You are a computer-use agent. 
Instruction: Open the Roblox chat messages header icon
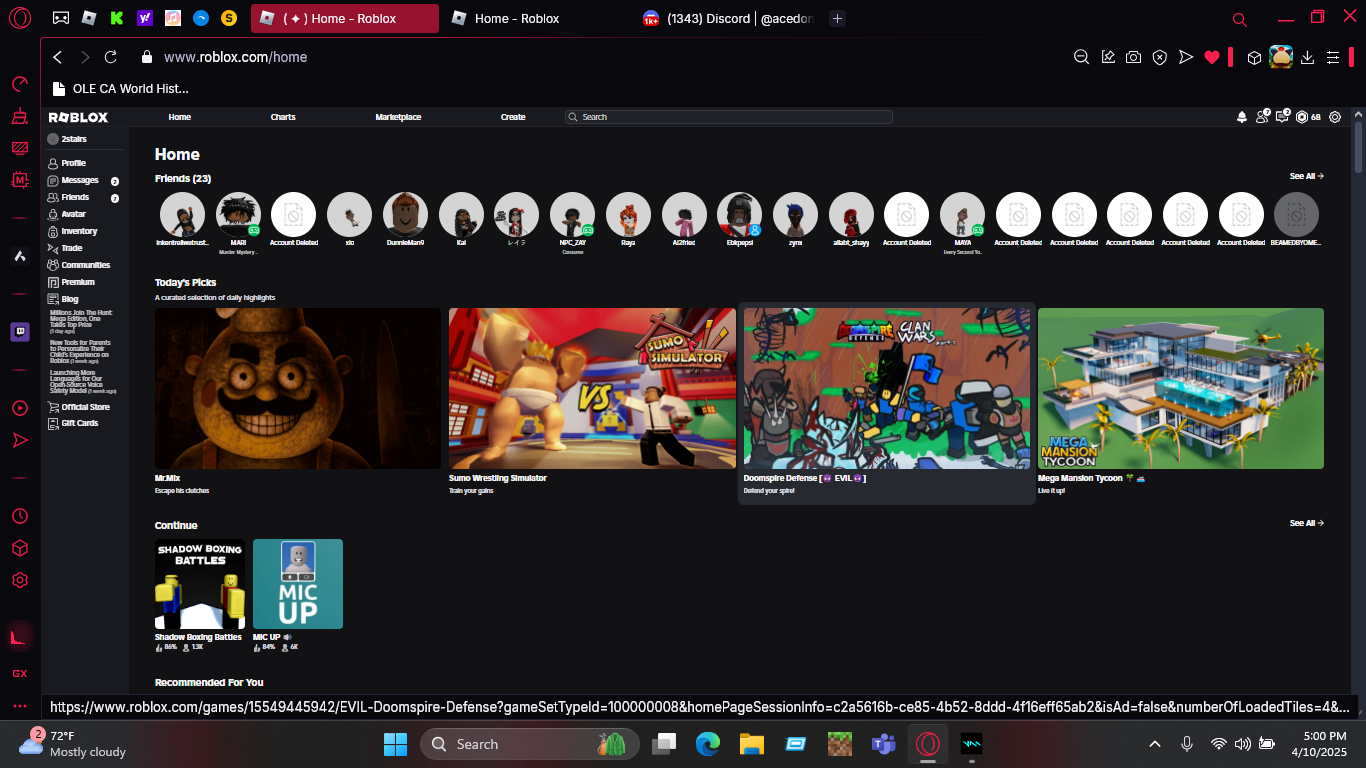coord(1283,117)
